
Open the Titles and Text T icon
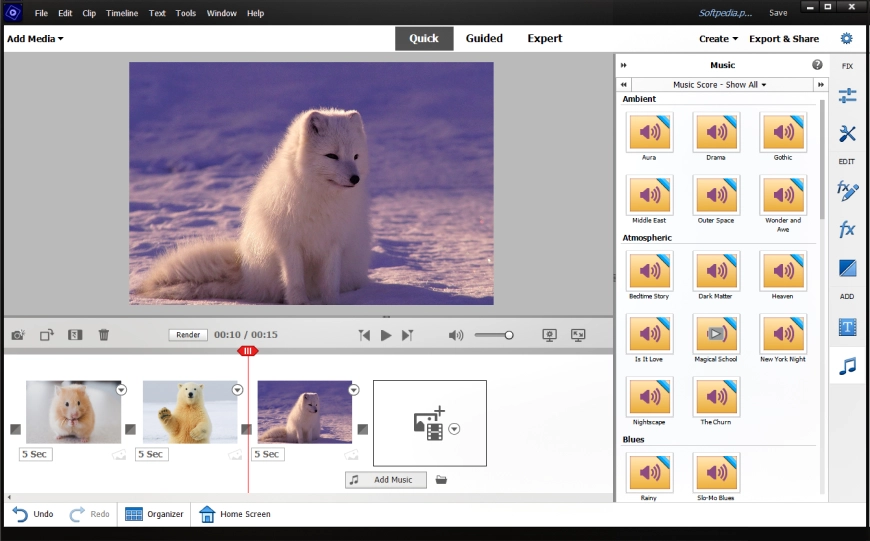[847, 327]
